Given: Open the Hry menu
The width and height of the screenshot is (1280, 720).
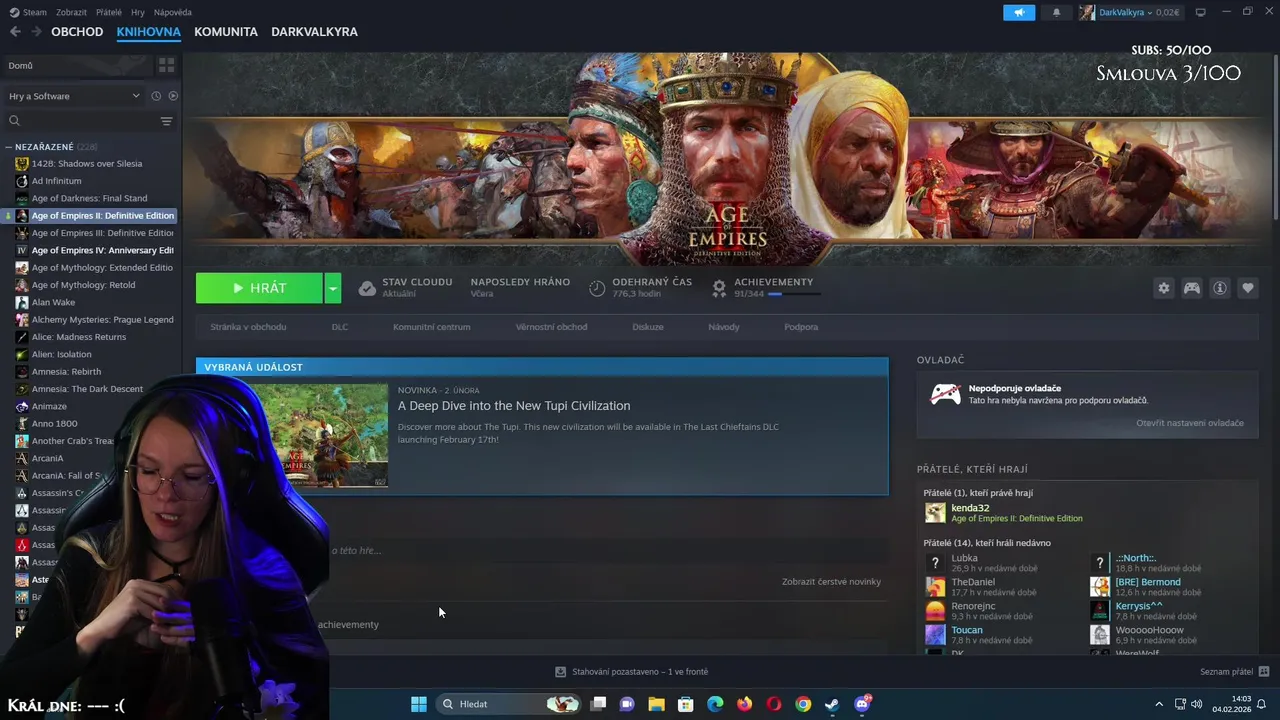Looking at the screenshot, I should click(x=138, y=12).
